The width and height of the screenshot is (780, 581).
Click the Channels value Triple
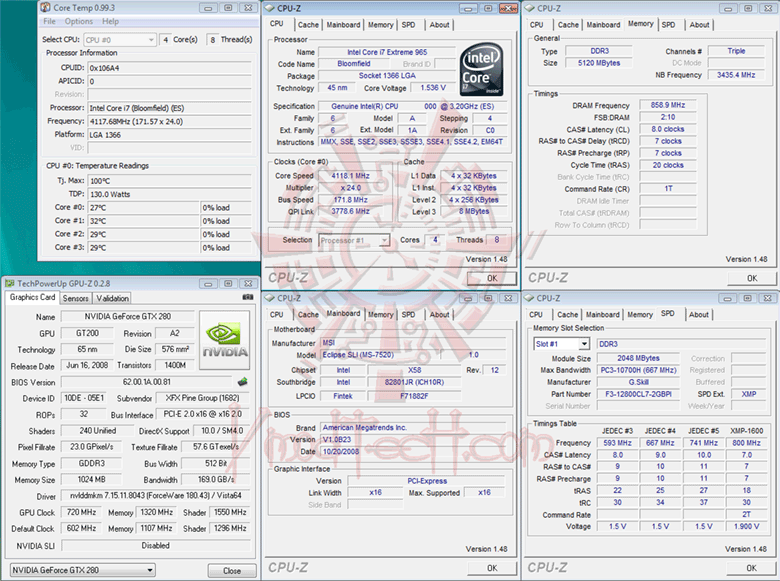tap(736, 51)
